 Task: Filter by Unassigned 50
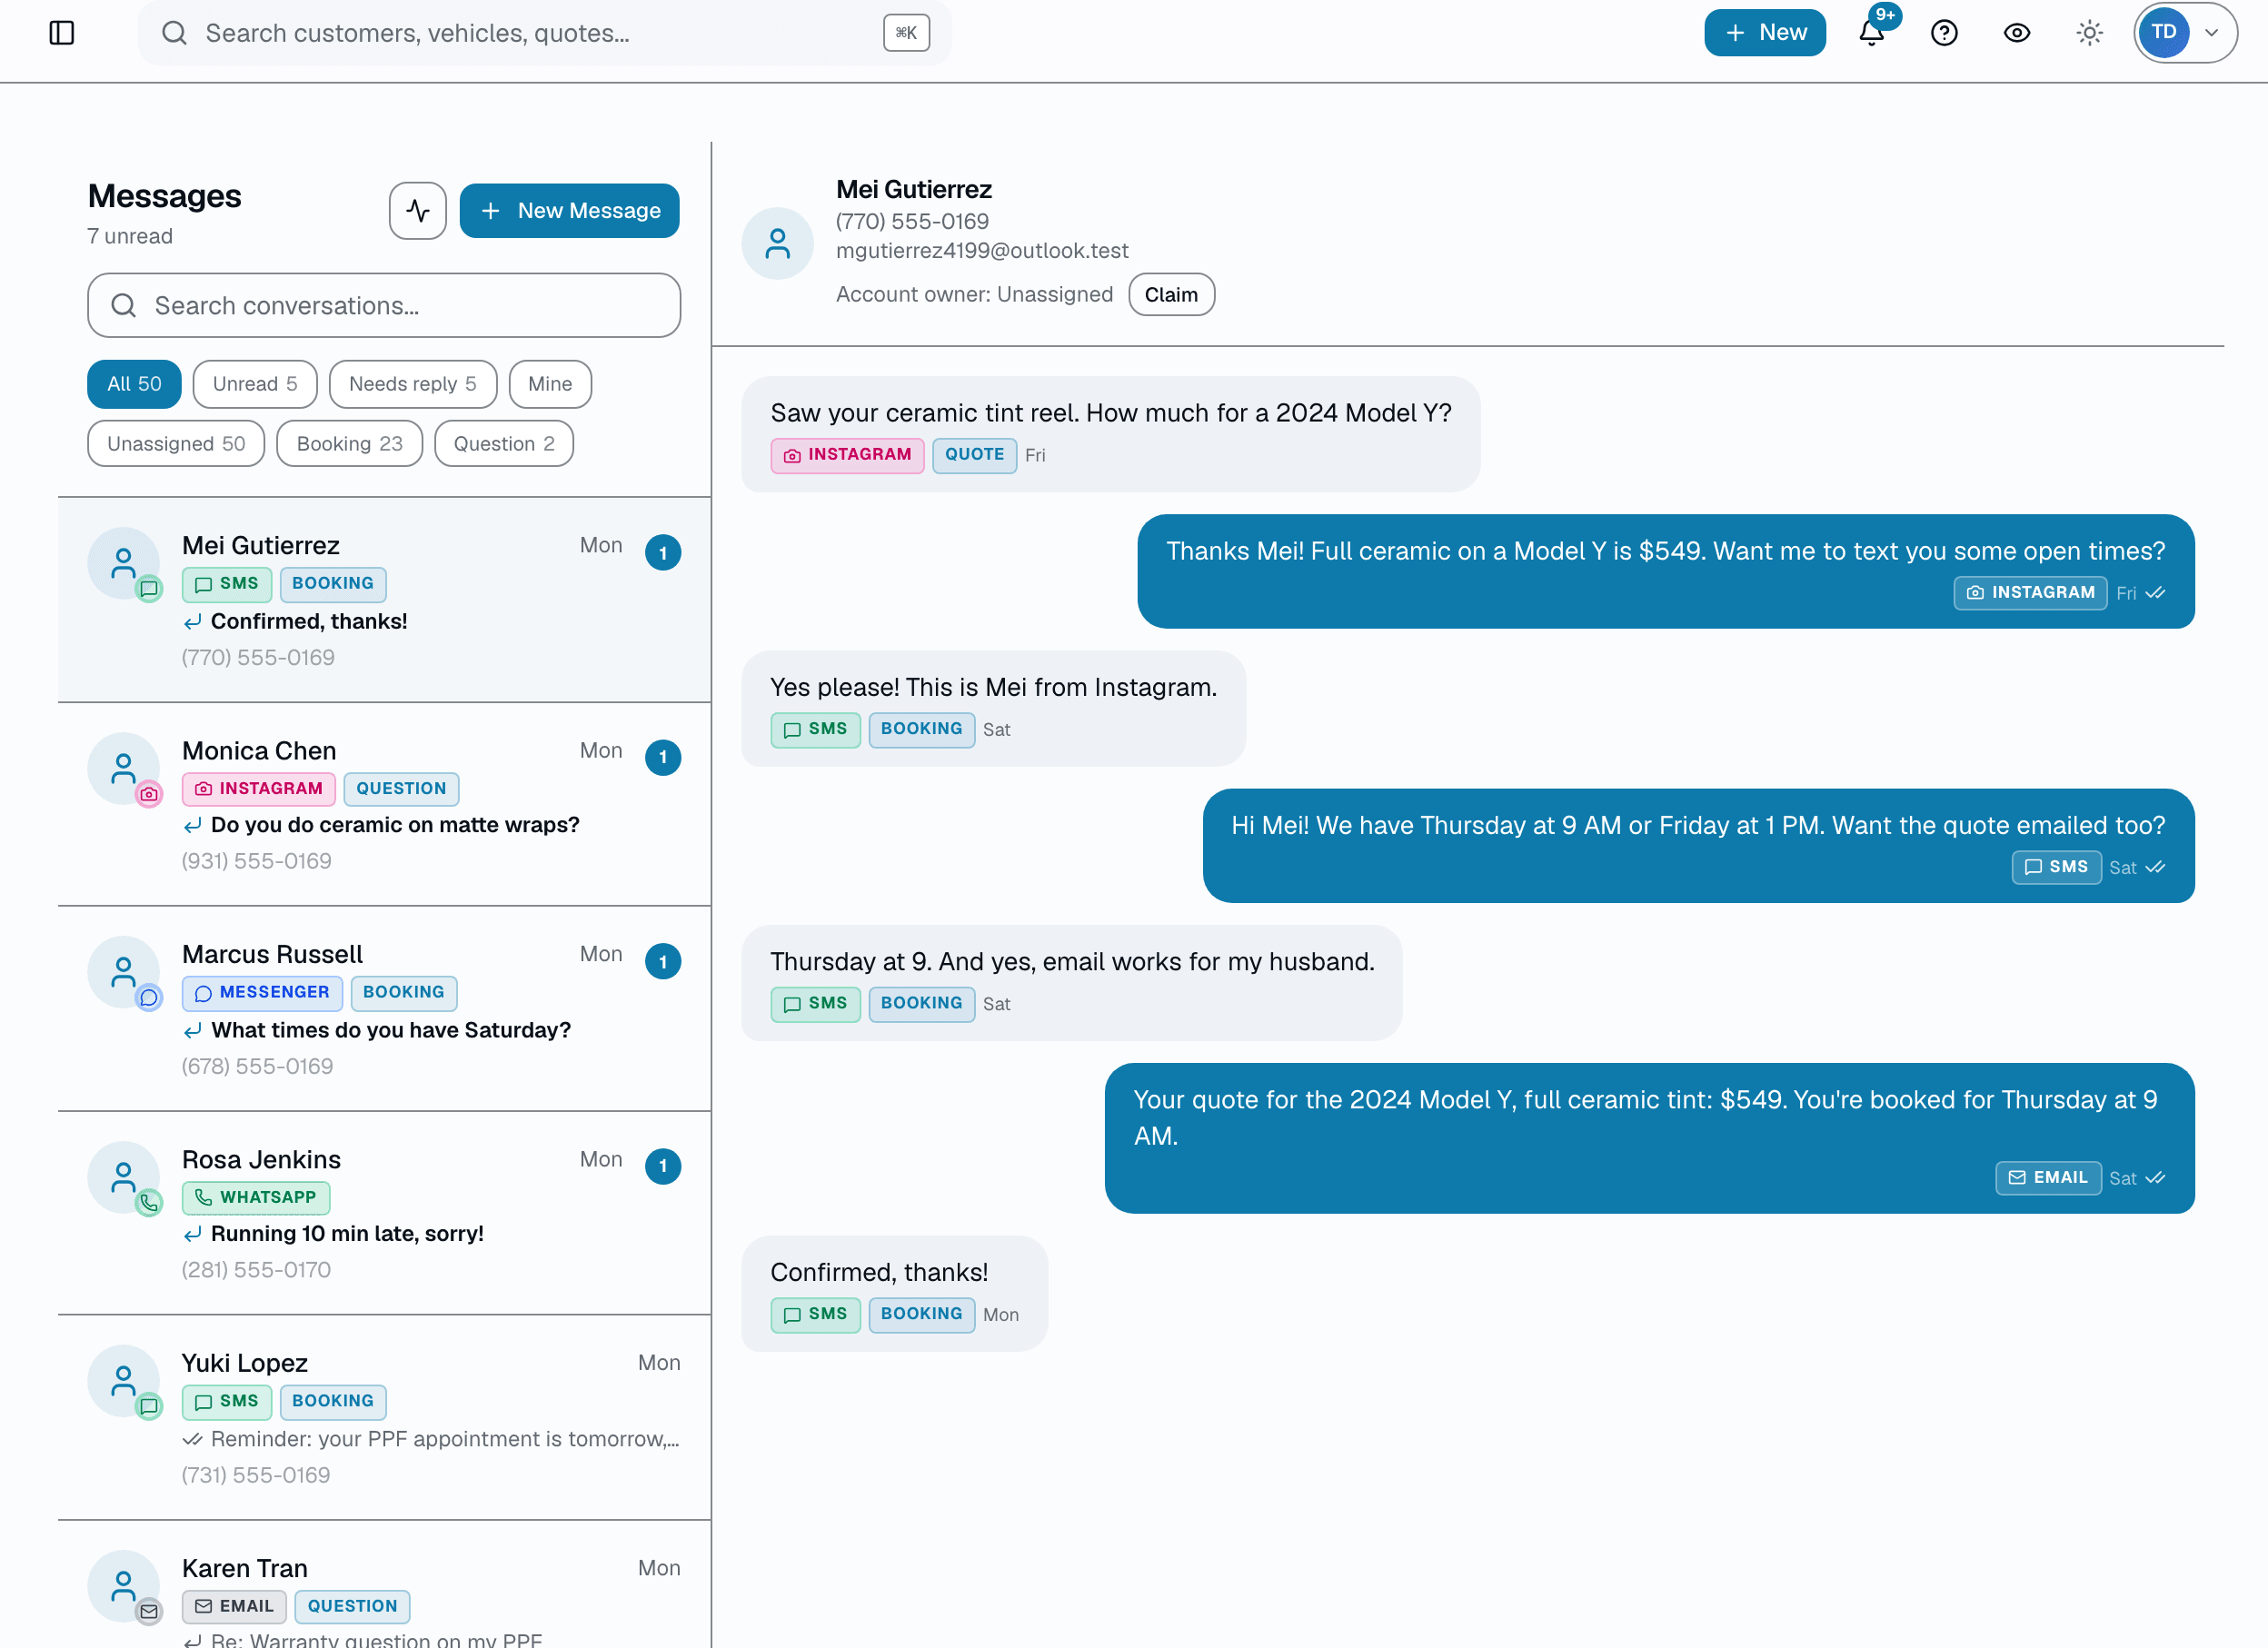point(176,444)
